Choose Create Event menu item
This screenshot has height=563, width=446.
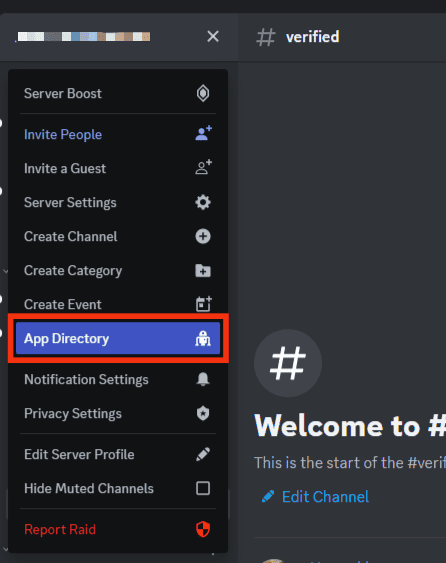pyautogui.click(x=118, y=304)
